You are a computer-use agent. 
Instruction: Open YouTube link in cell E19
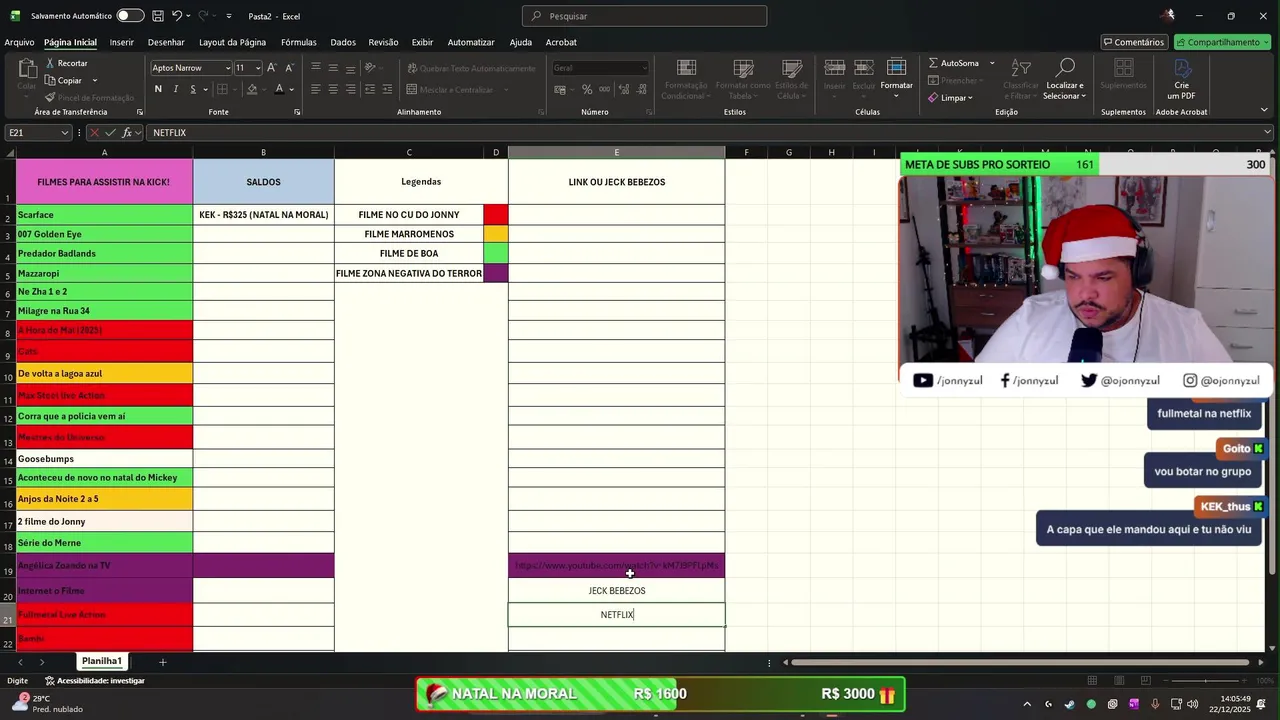pos(617,565)
